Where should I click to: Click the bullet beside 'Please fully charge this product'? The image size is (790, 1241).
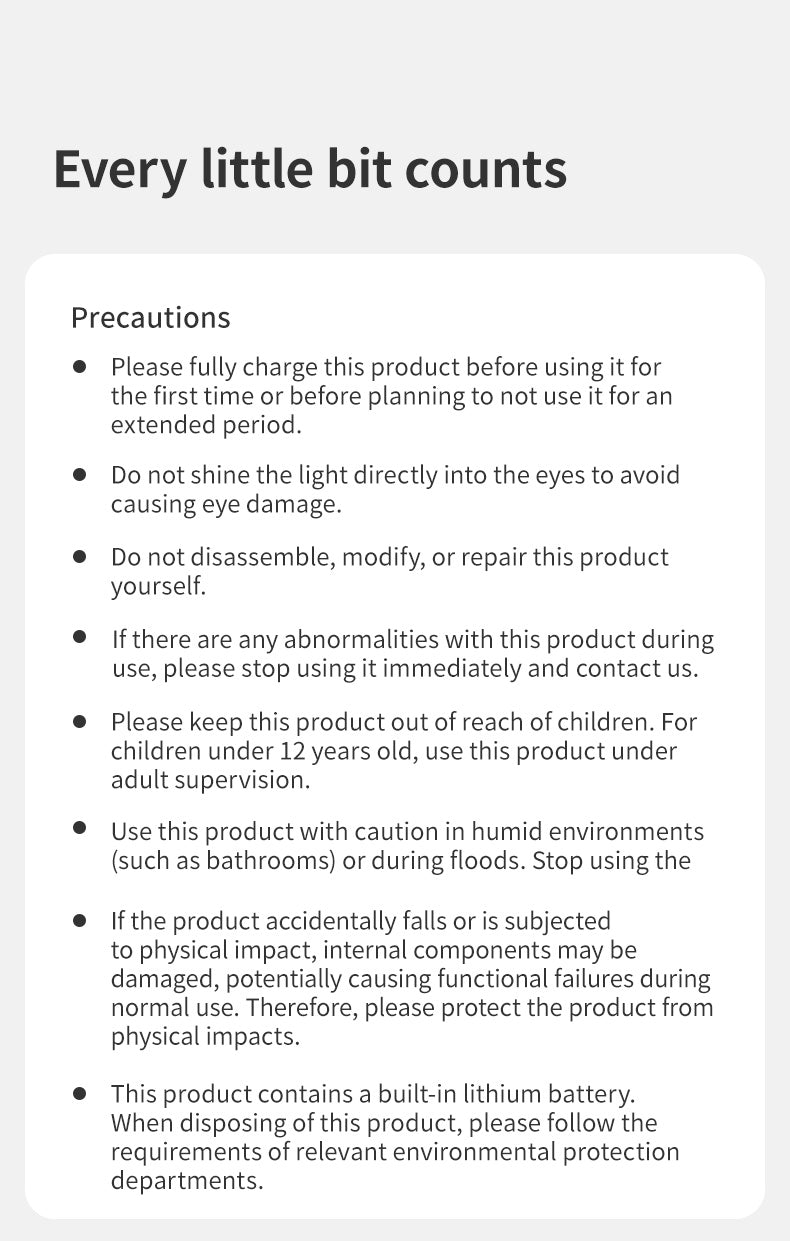(x=80, y=367)
